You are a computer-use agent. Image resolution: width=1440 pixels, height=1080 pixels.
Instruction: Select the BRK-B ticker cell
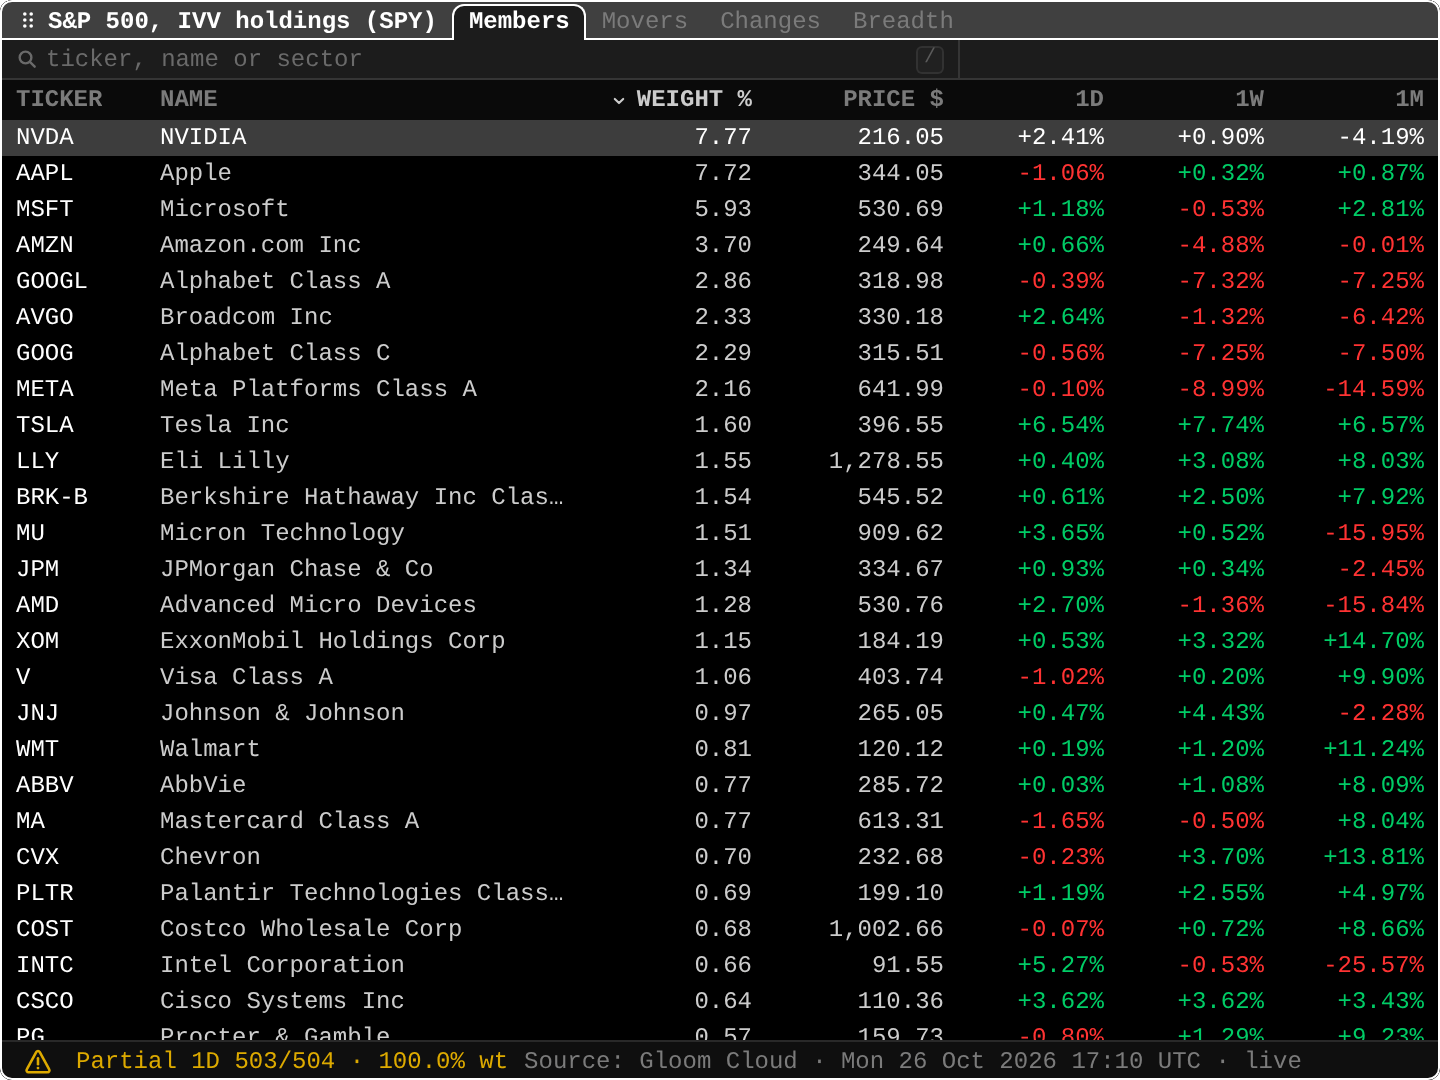coord(52,497)
